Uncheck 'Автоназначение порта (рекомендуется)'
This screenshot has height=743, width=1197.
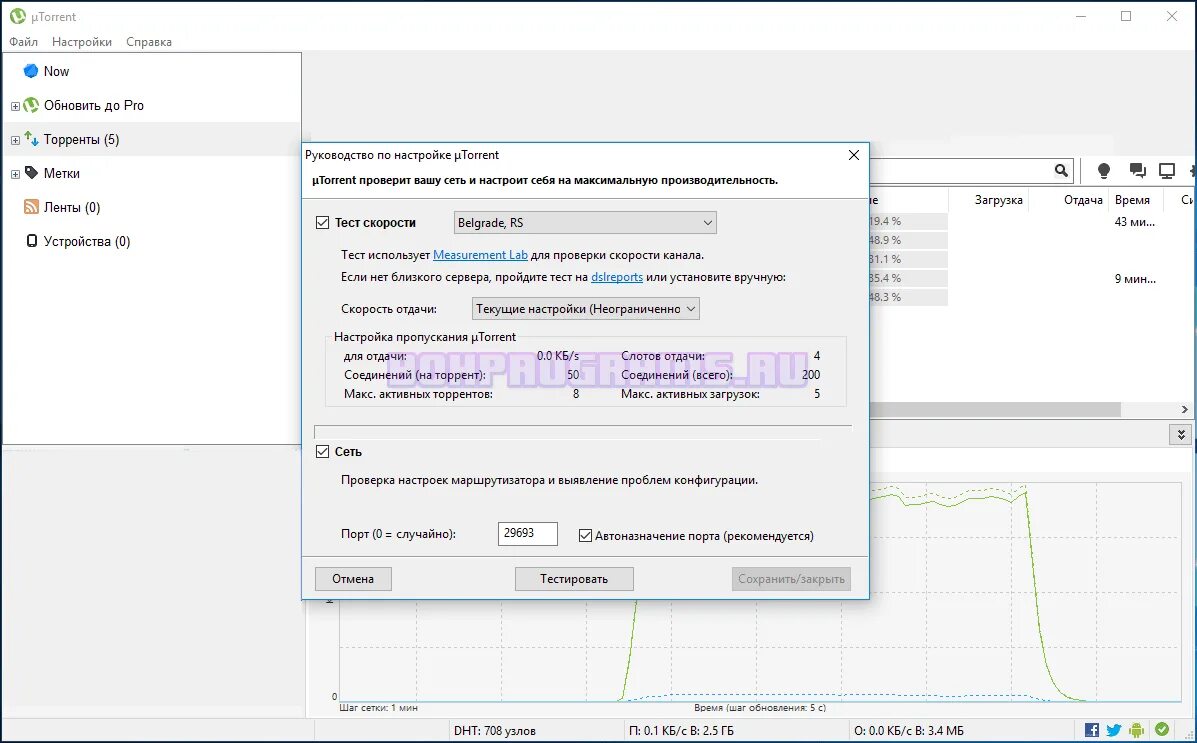click(586, 536)
